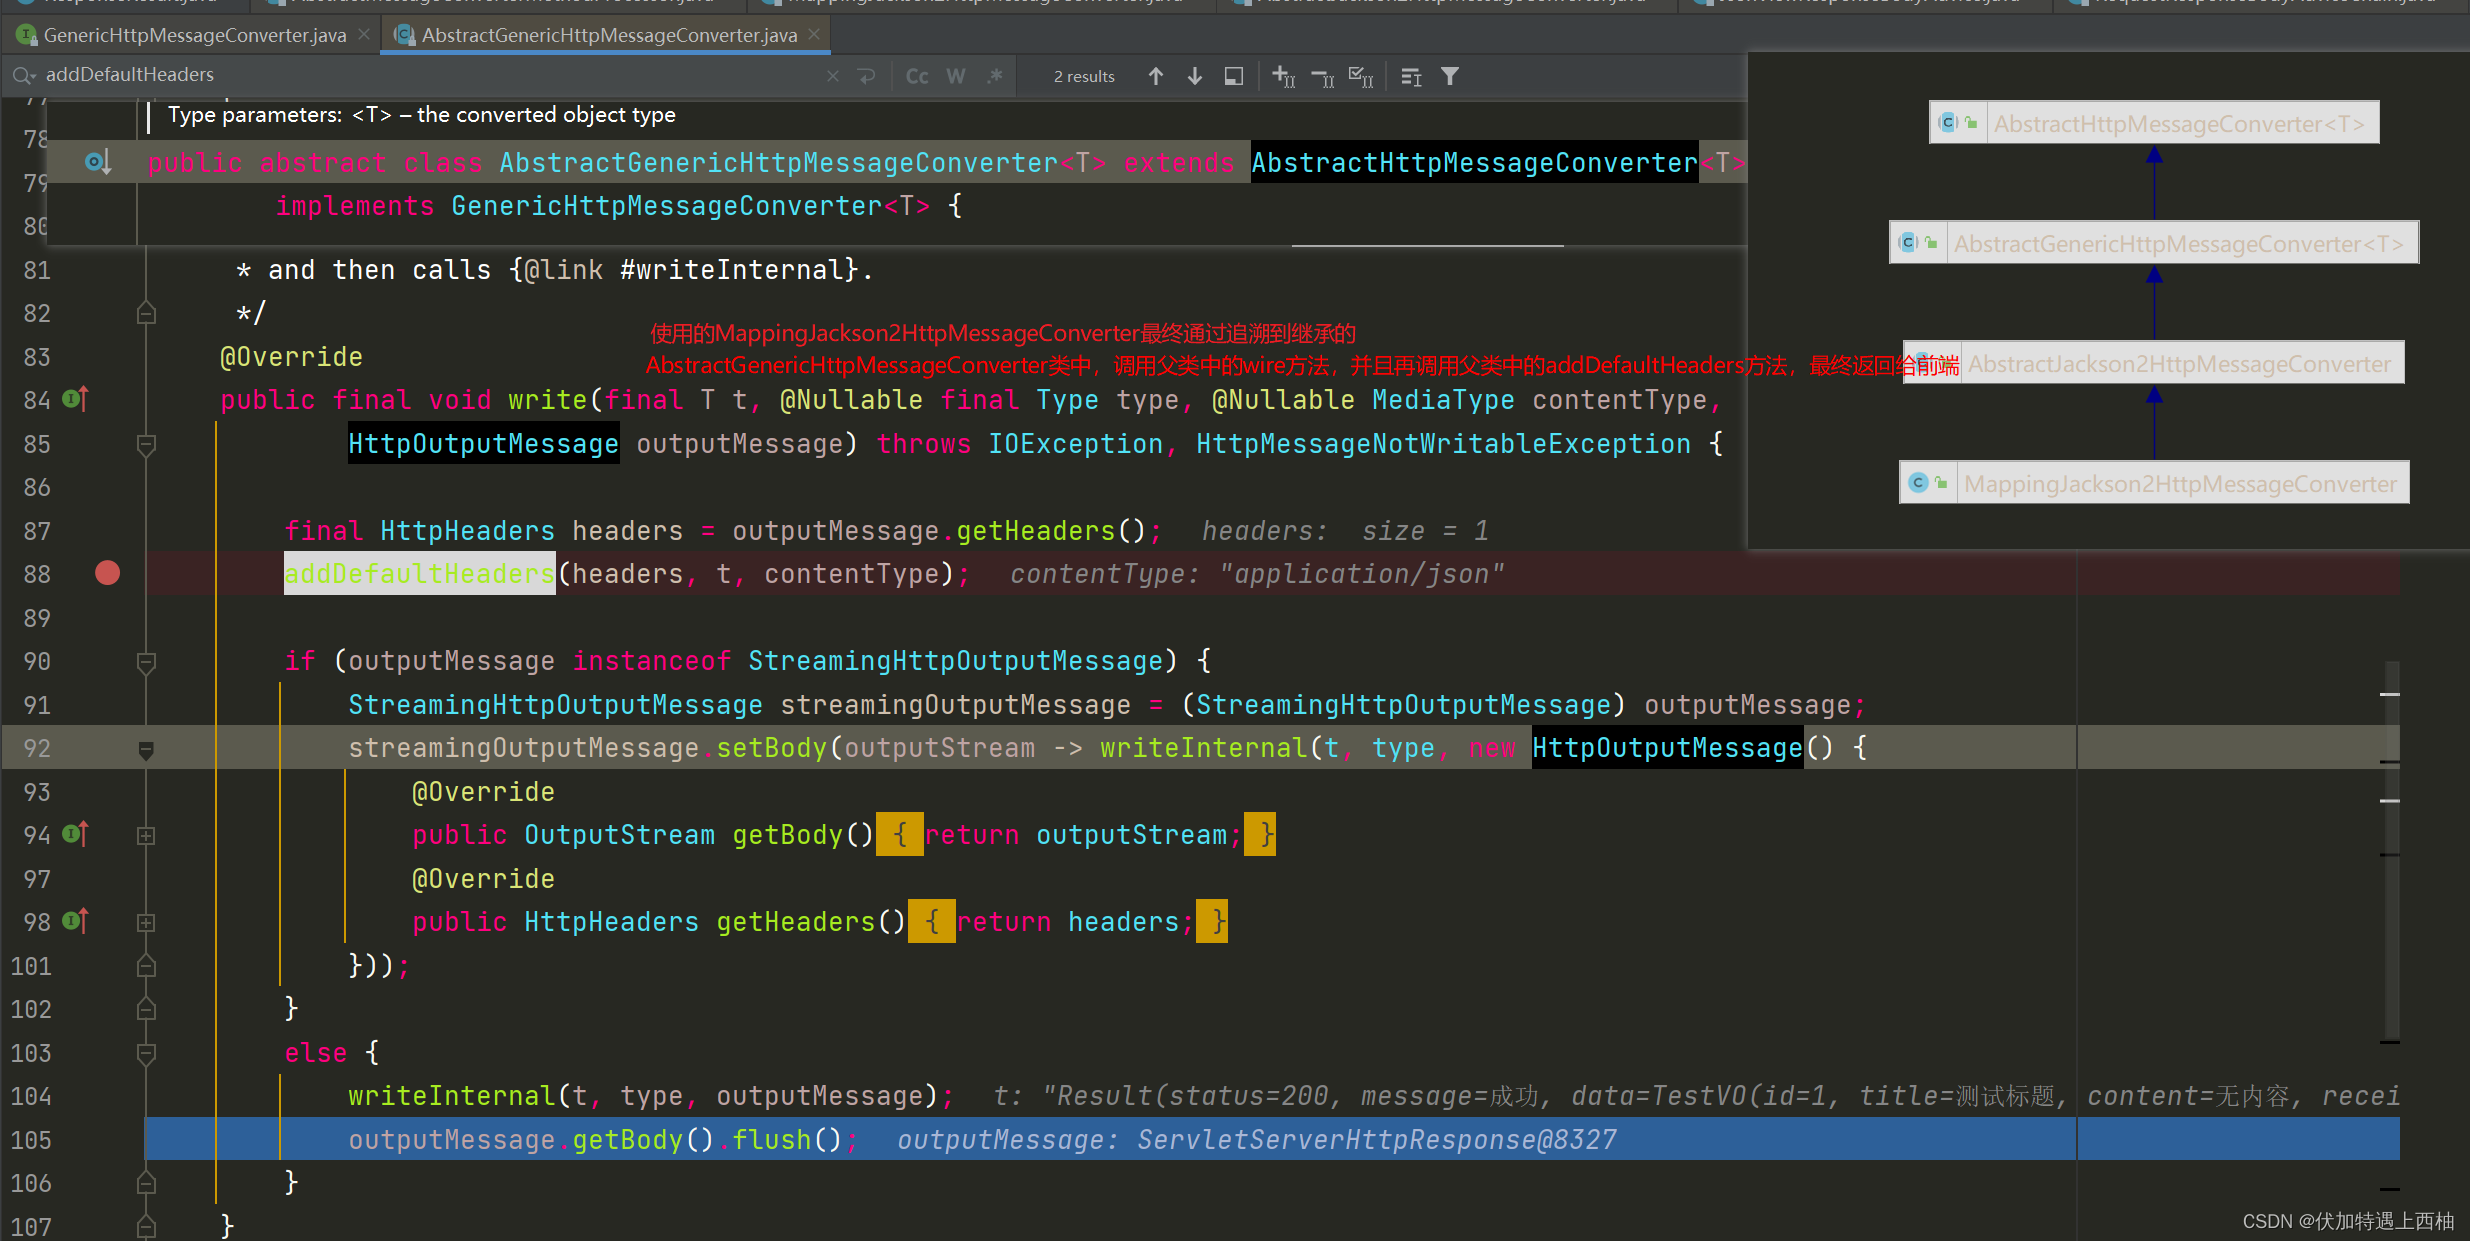Click override gutter icon at line 84
2470x1241 pixels.
(x=76, y=399)
